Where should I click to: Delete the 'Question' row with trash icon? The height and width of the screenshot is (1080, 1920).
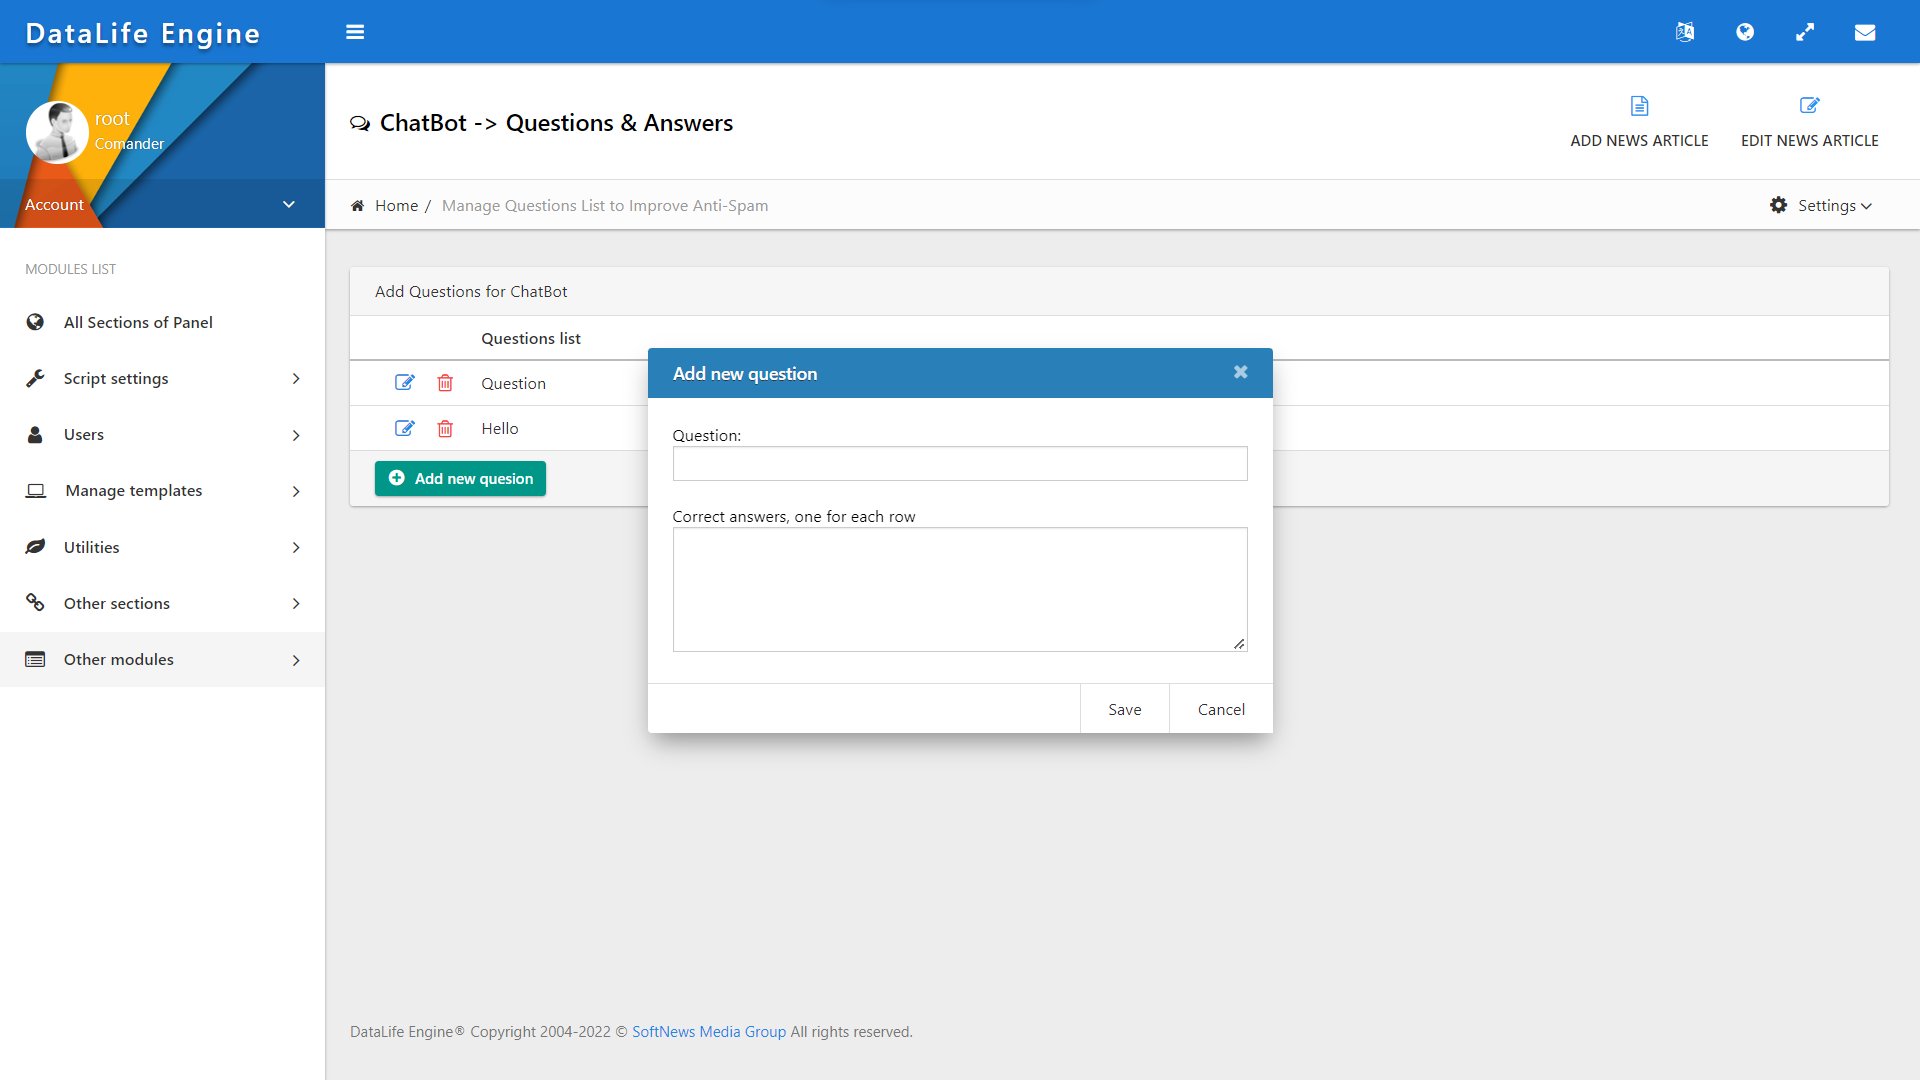(445, 383)
